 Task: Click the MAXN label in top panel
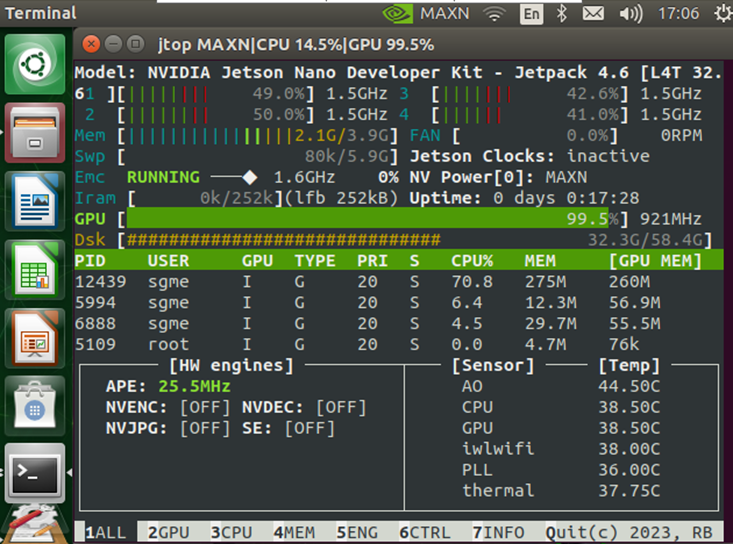coord(445,14)
